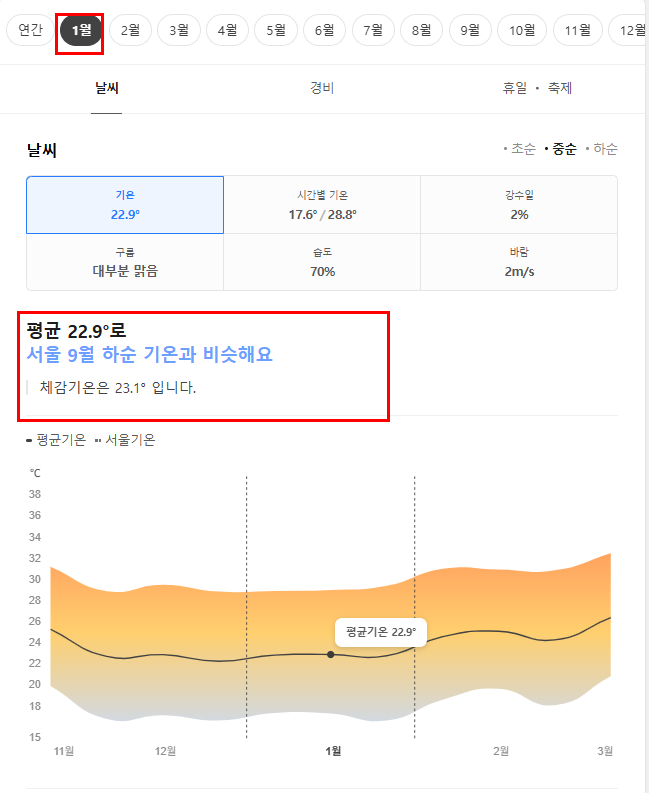This screenshot has width=649, height=793.
Task: Select the 연간 yearly view pill
Action: point(30,30)
